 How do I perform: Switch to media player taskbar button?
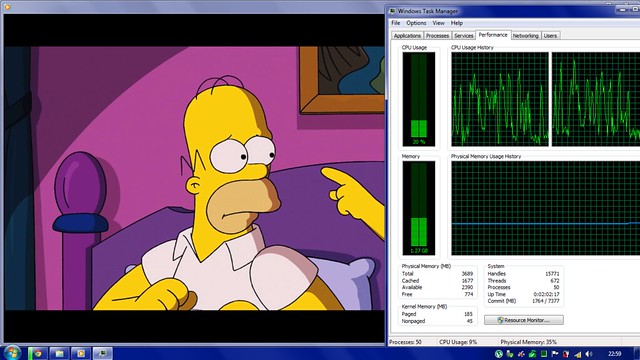click(81, 353)
